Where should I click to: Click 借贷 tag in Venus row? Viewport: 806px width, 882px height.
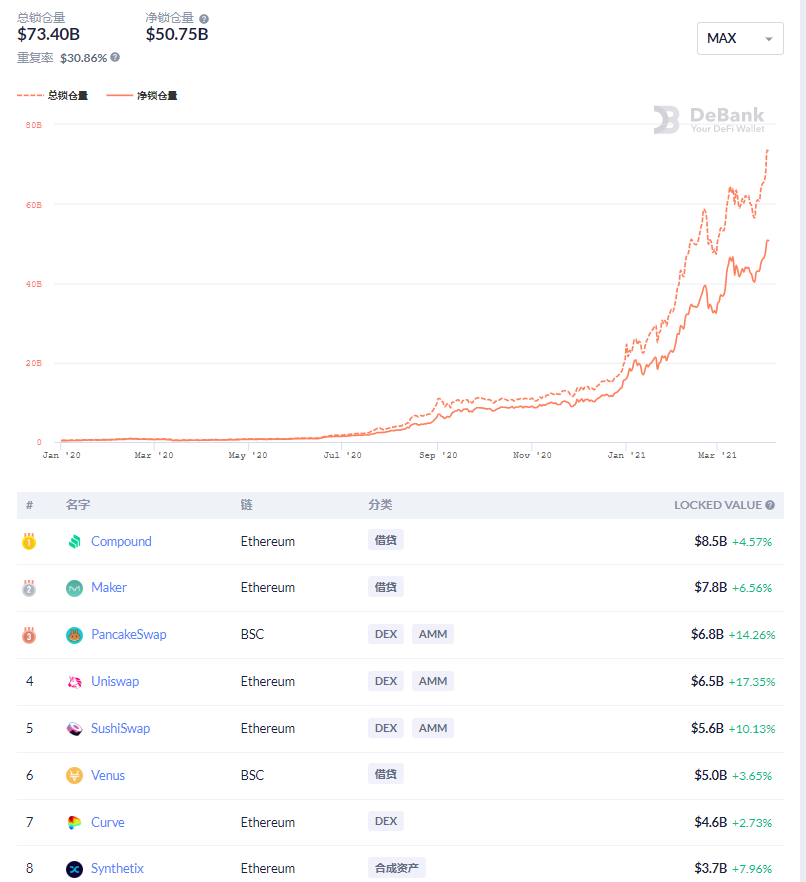pos(385,774)
